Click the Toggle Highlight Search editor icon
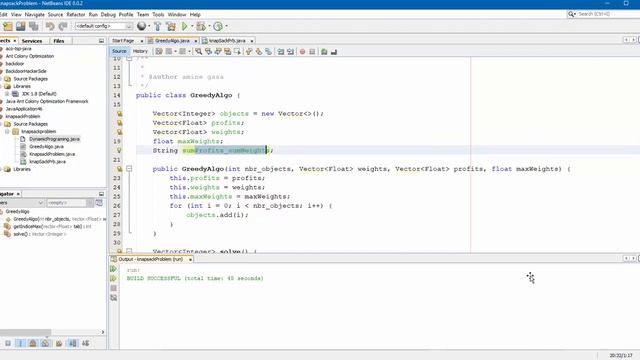Image resolution: width=640 pixels, height=360 pixels. click(228, 52)
